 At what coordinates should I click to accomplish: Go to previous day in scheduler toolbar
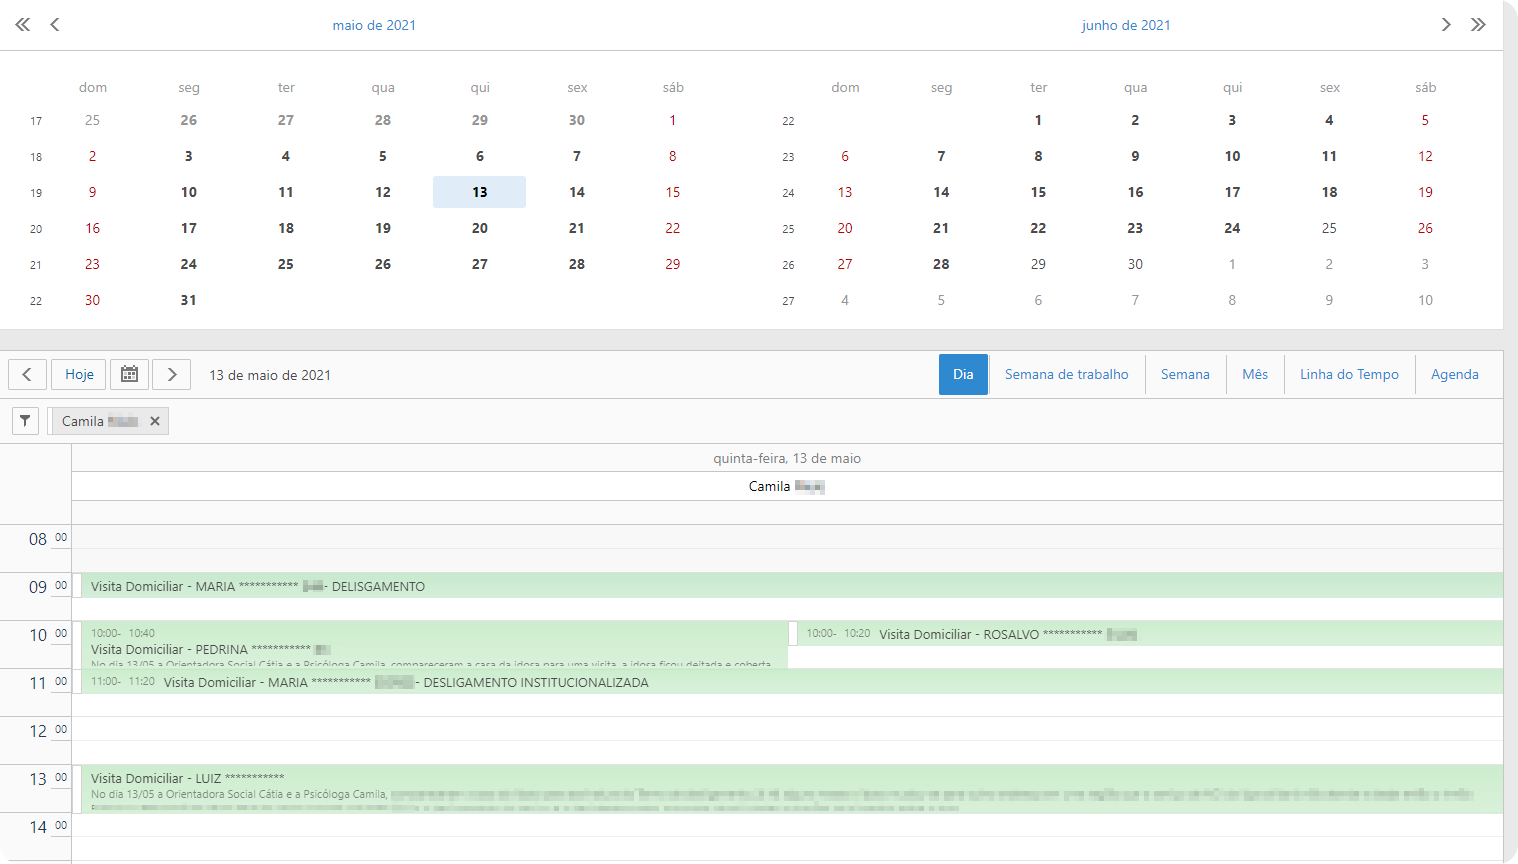(x=27, y=375)
